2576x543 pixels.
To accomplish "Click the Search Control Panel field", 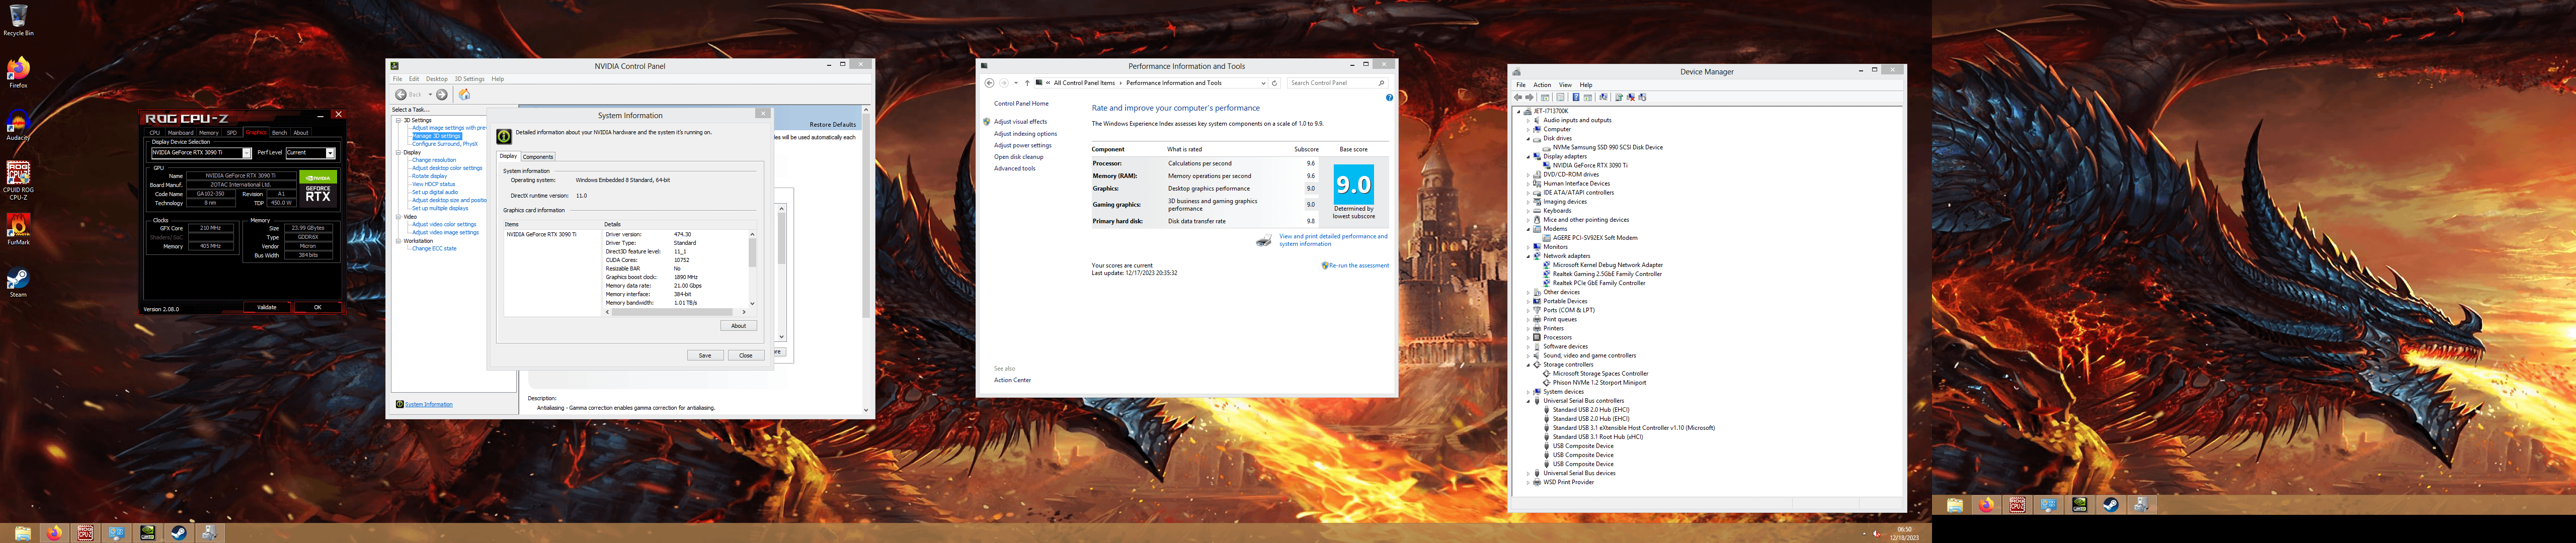I will pos(1338,83).
